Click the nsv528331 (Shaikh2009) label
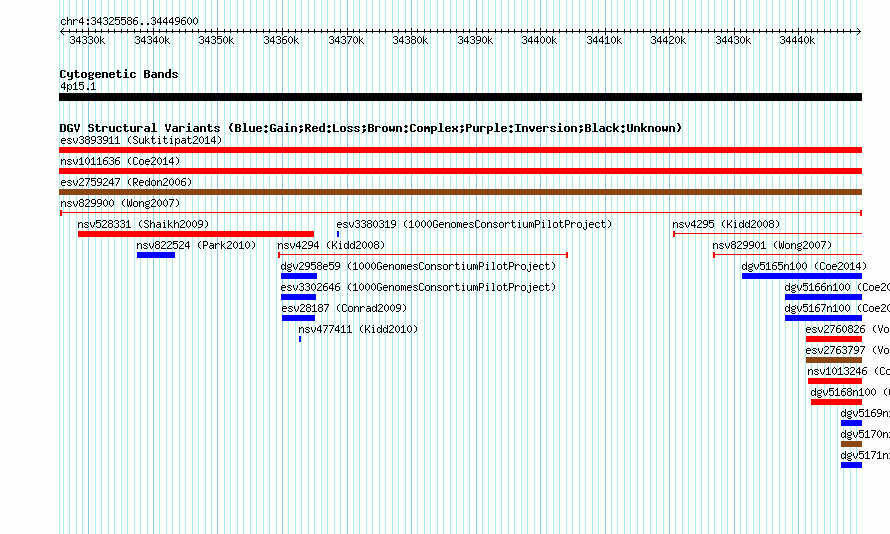Screen dimensions: 890x534 tap(144, 224)
